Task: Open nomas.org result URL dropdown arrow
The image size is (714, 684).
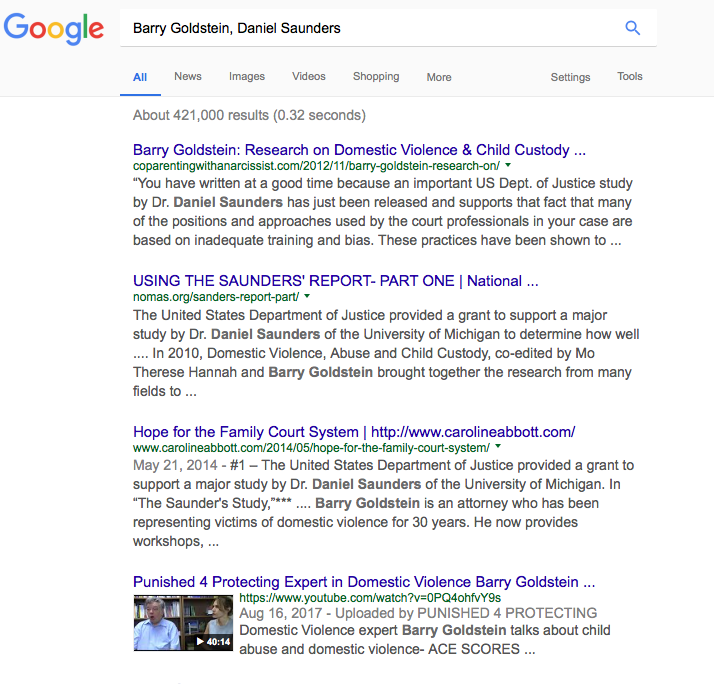Action: [x=307, y=296]
